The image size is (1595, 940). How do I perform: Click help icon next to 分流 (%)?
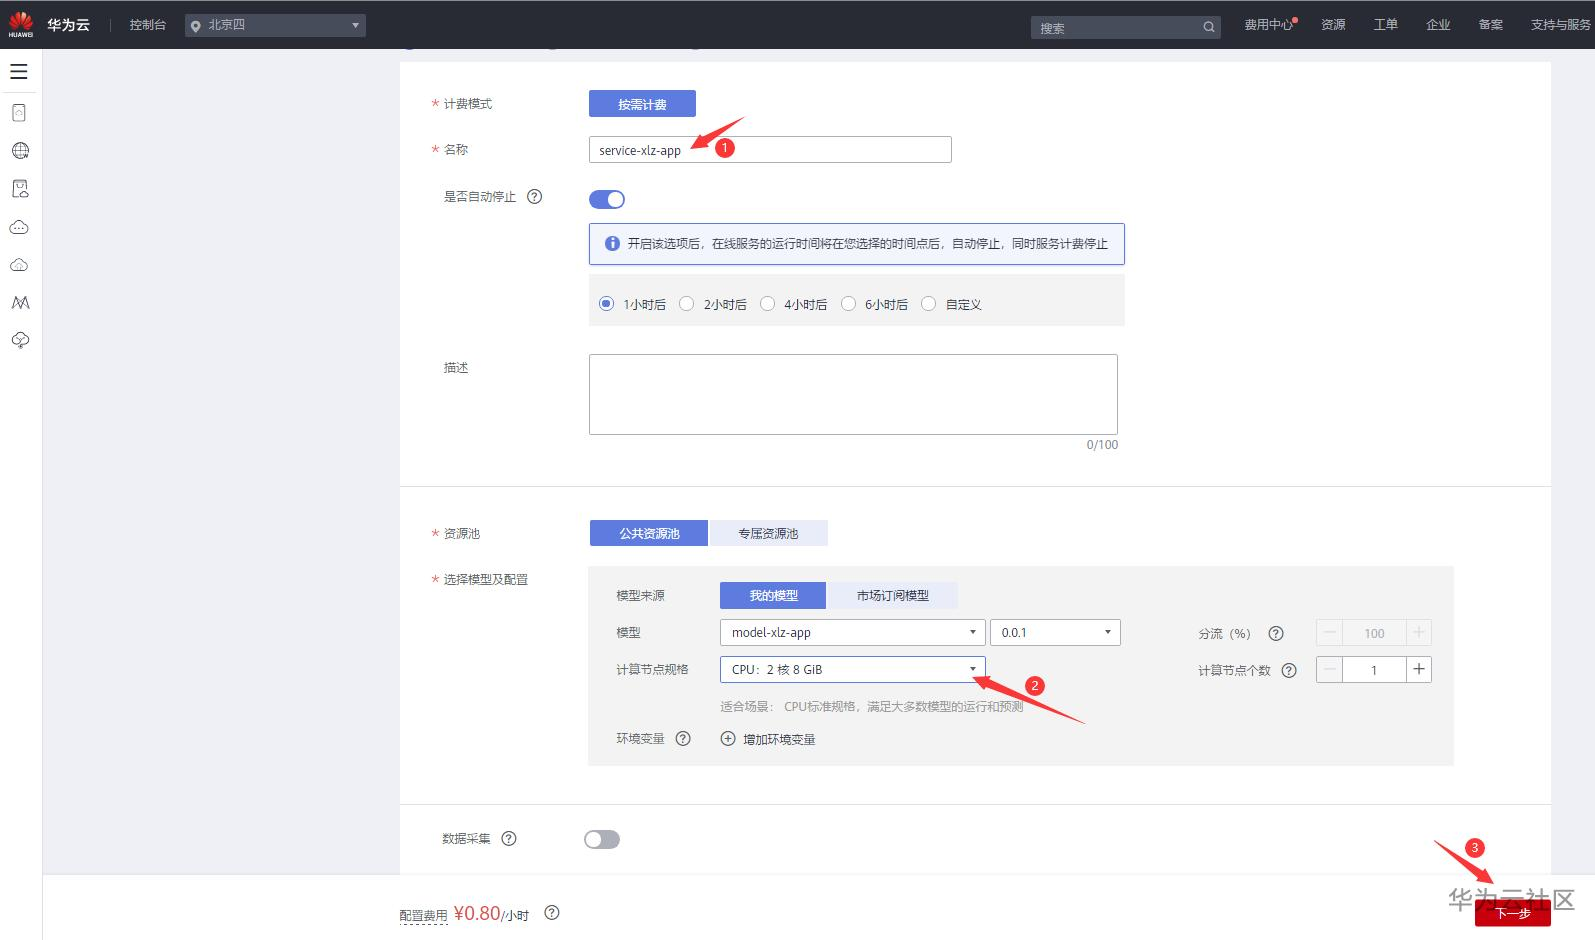click(1276, 633)
